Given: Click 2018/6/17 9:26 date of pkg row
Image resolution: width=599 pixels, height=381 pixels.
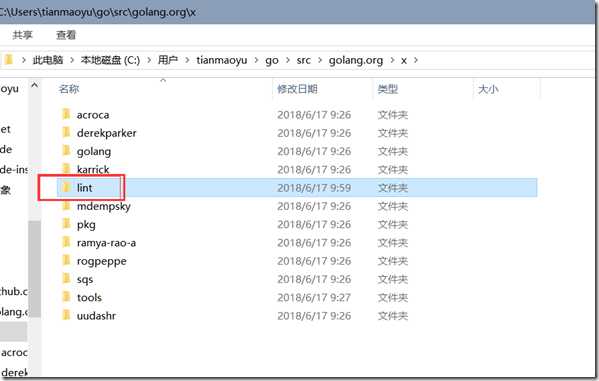Looking at the screenshot, I should click(314, 224).
